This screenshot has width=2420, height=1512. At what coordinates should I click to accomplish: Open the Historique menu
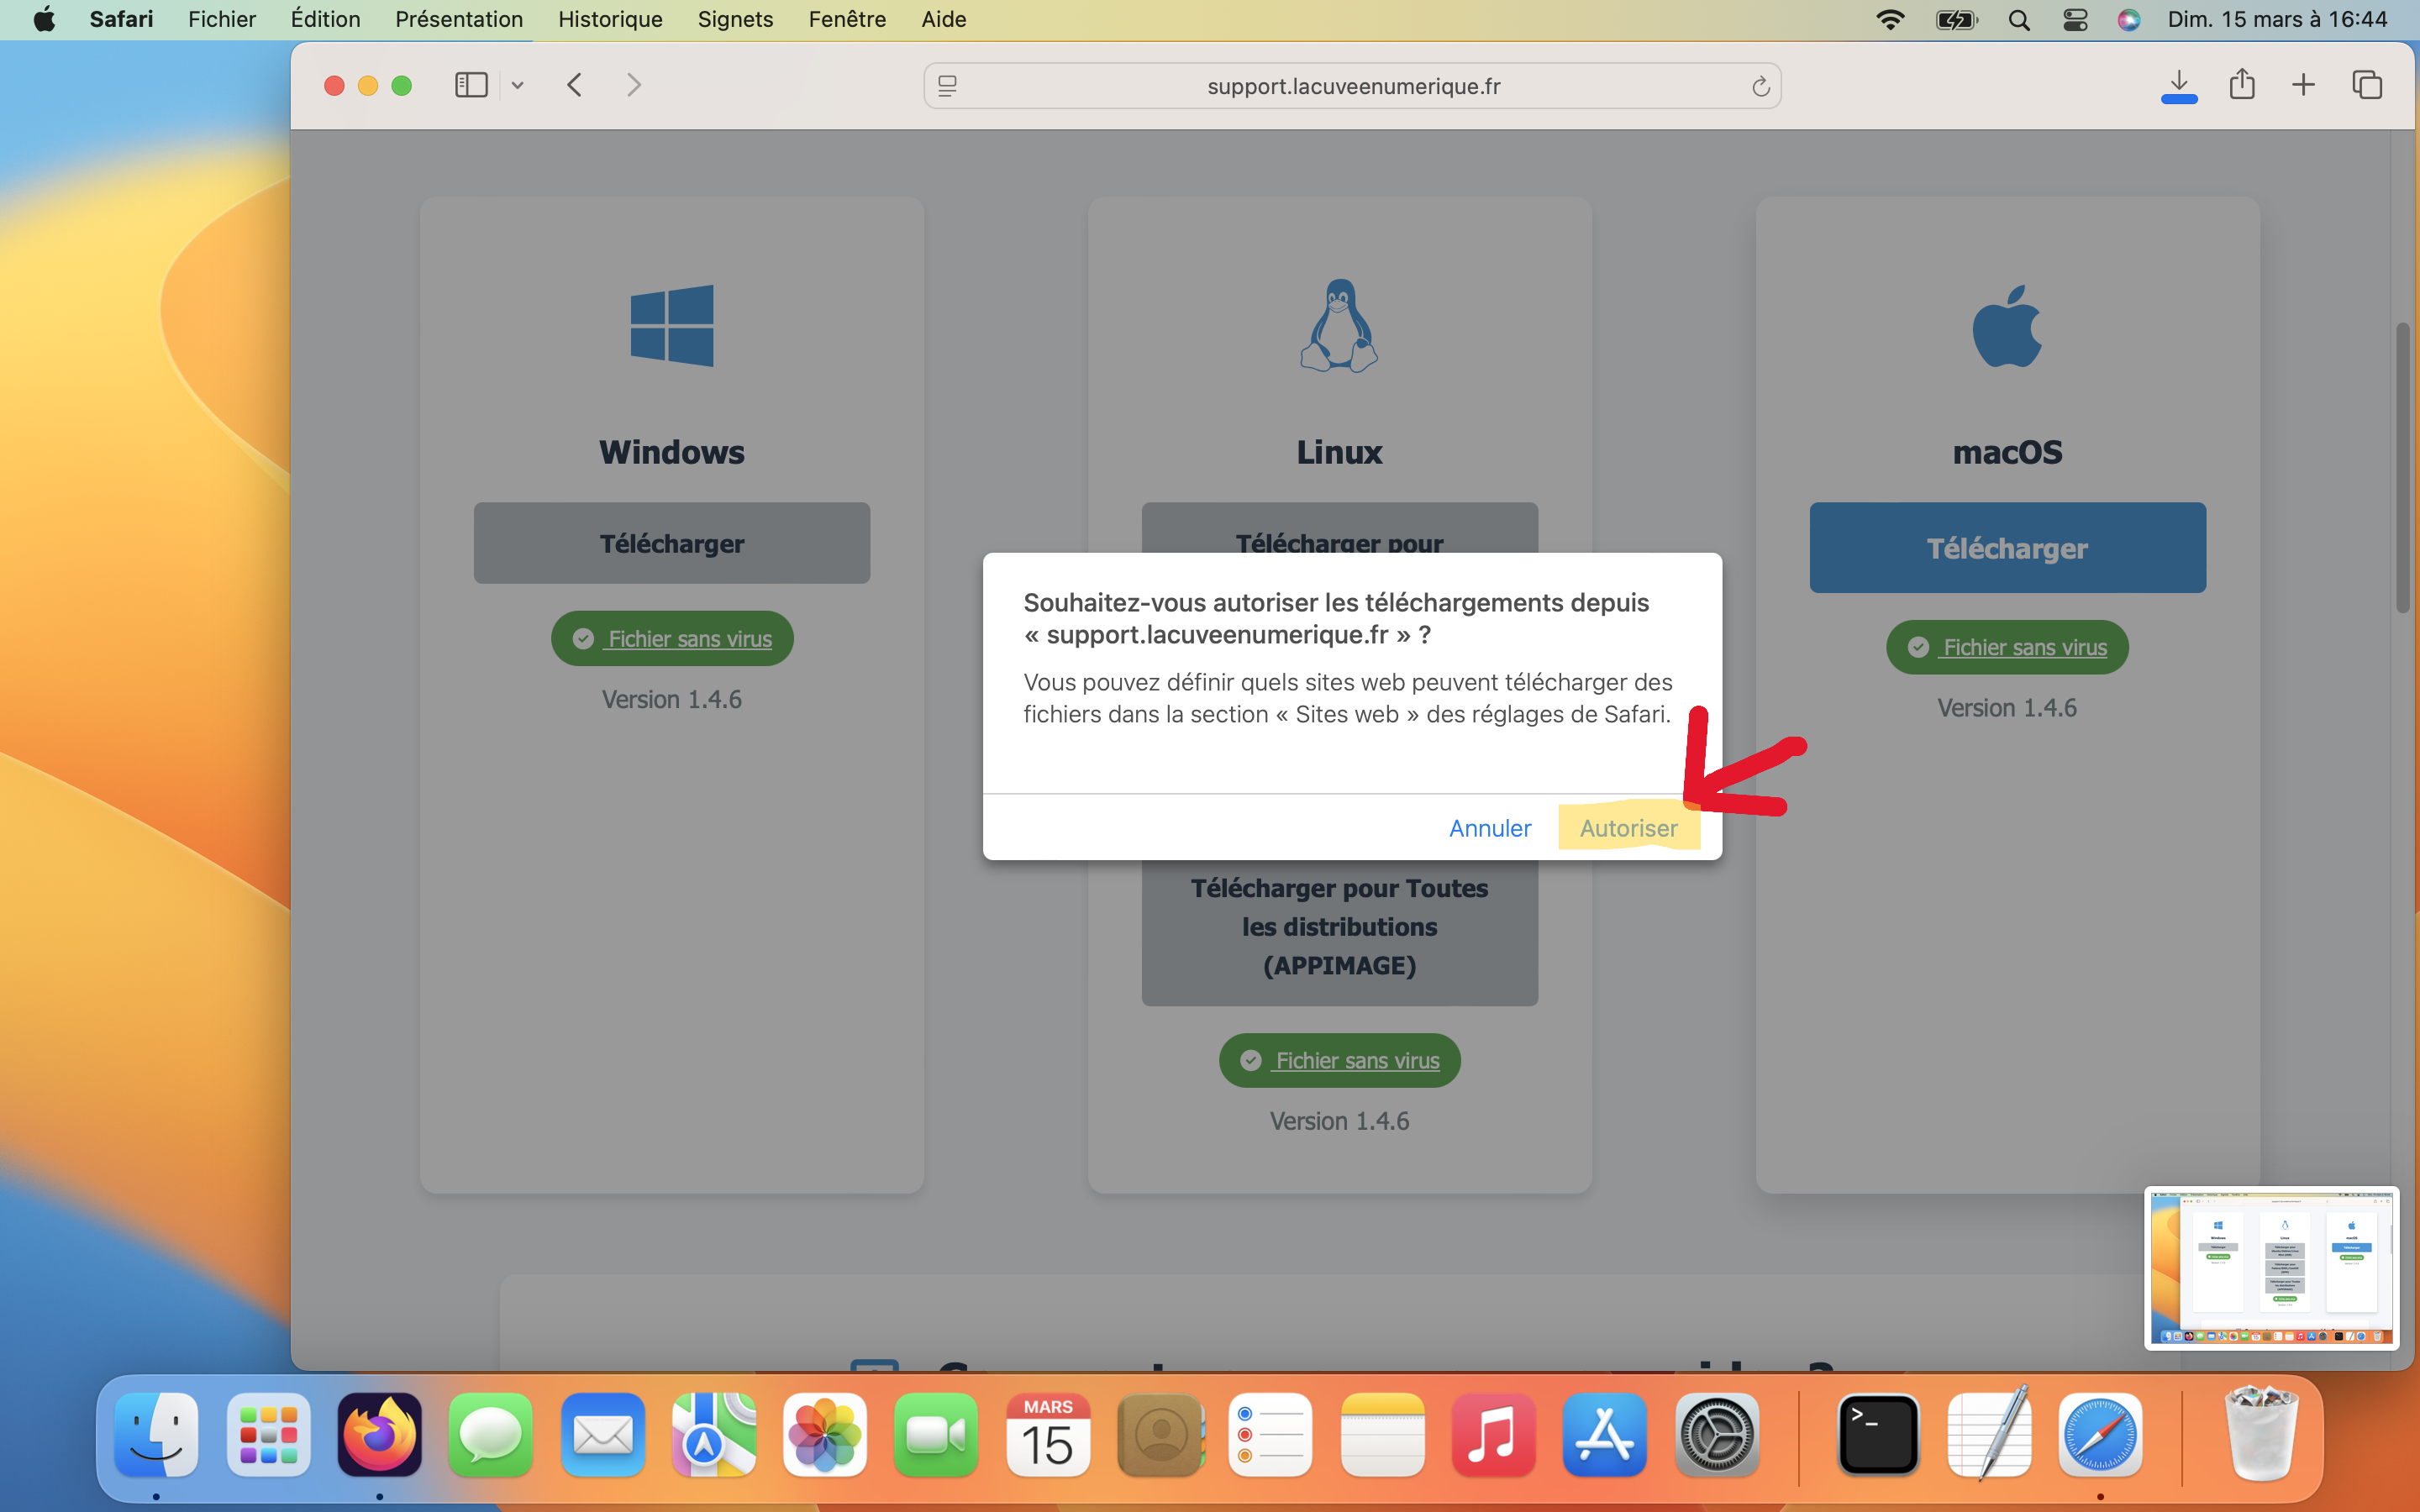[x=610, y=19]
